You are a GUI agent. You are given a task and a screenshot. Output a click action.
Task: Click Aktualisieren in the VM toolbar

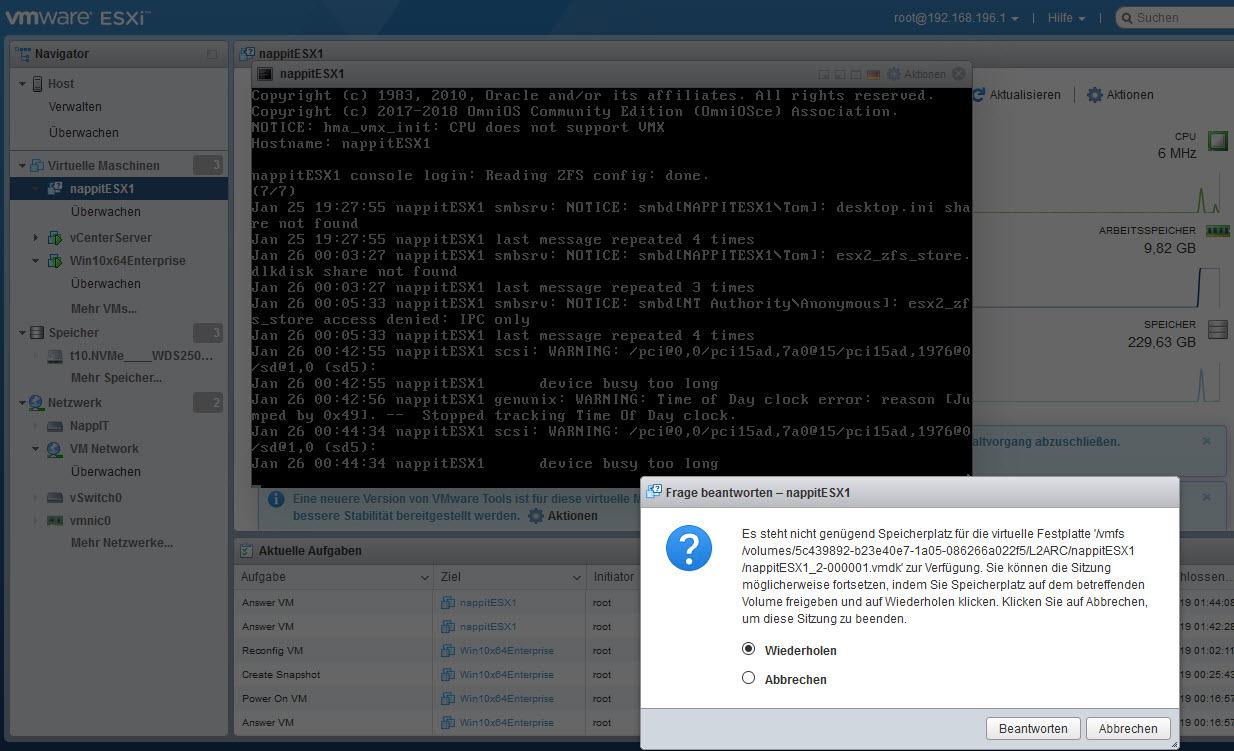pos(1016,95)
